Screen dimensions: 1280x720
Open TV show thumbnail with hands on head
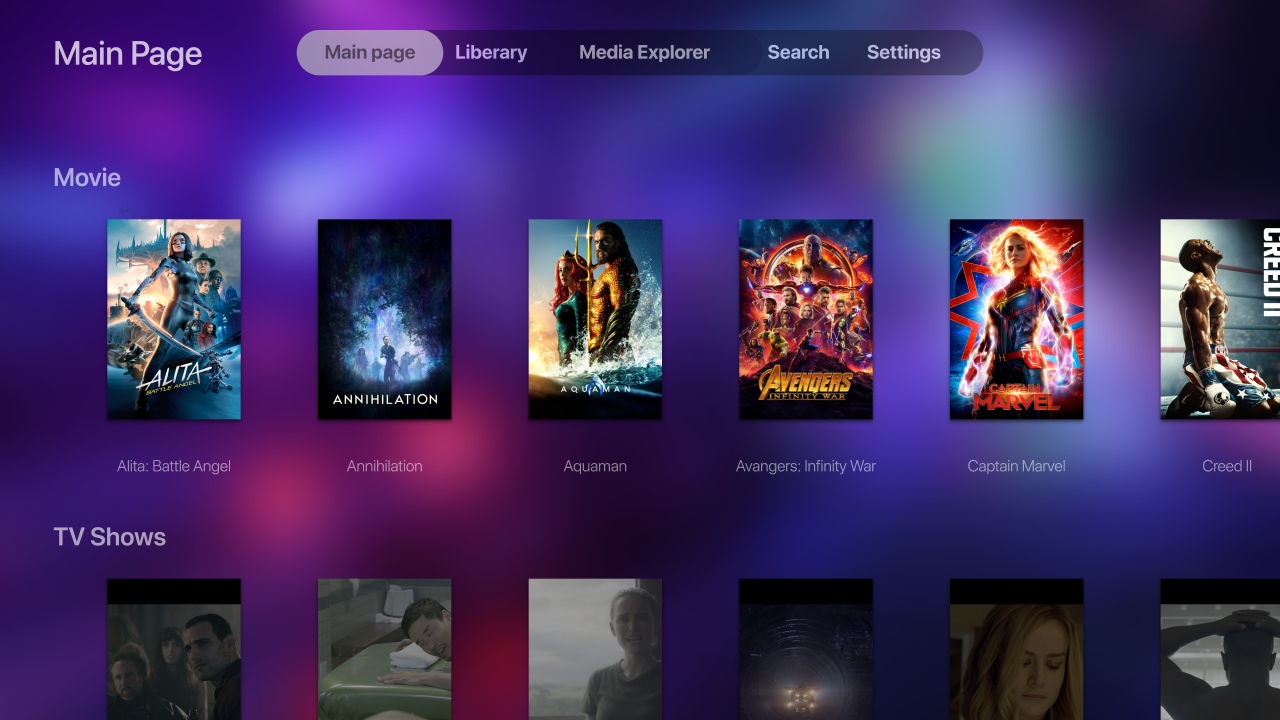point(1220,649)
